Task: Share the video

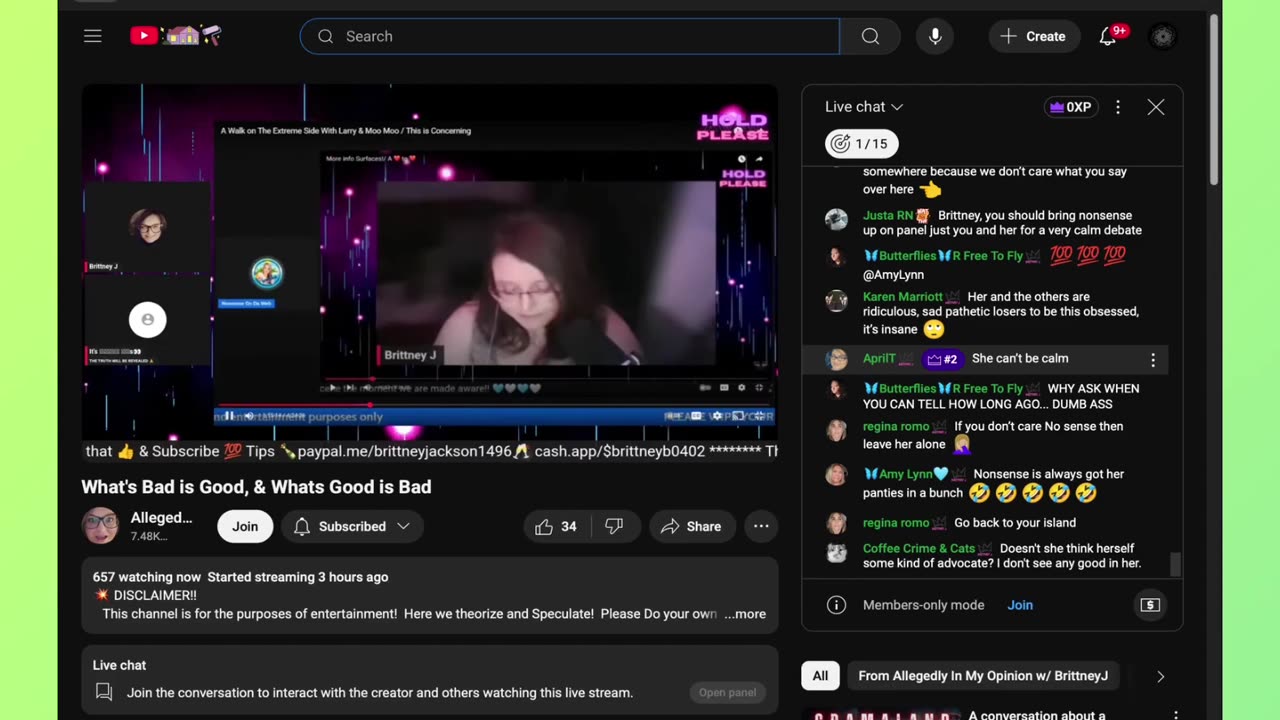Action: click(692, 526)
